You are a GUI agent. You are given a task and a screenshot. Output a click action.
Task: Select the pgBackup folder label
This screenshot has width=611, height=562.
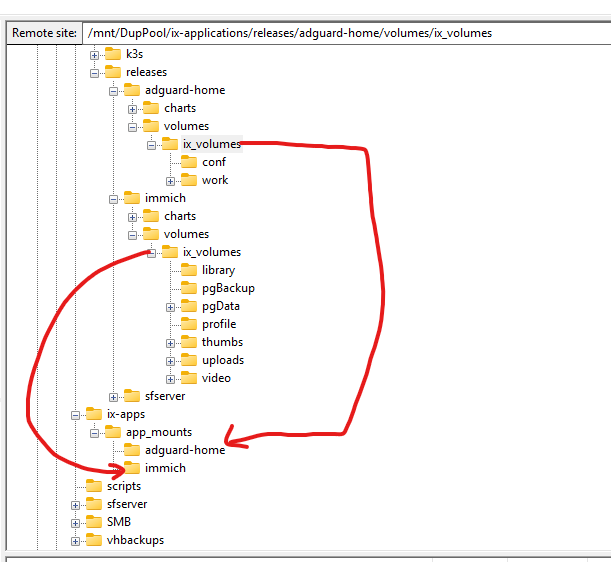pos(228,288)
